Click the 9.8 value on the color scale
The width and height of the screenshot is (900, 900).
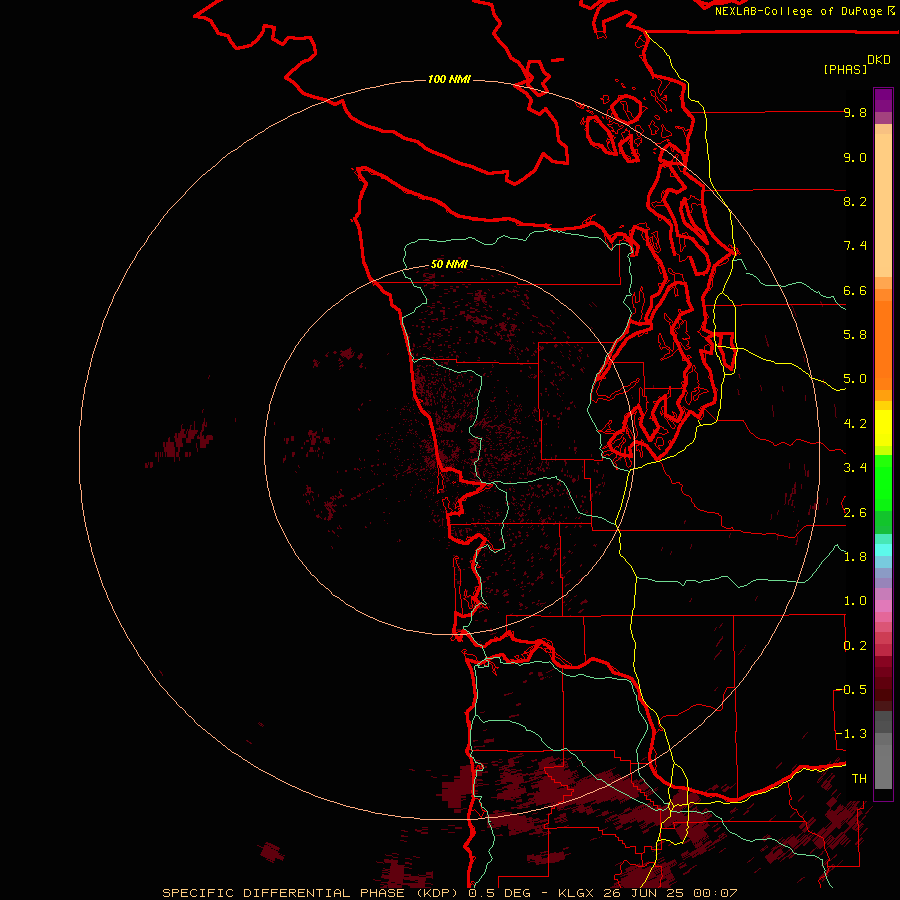(x=855, y=112)
